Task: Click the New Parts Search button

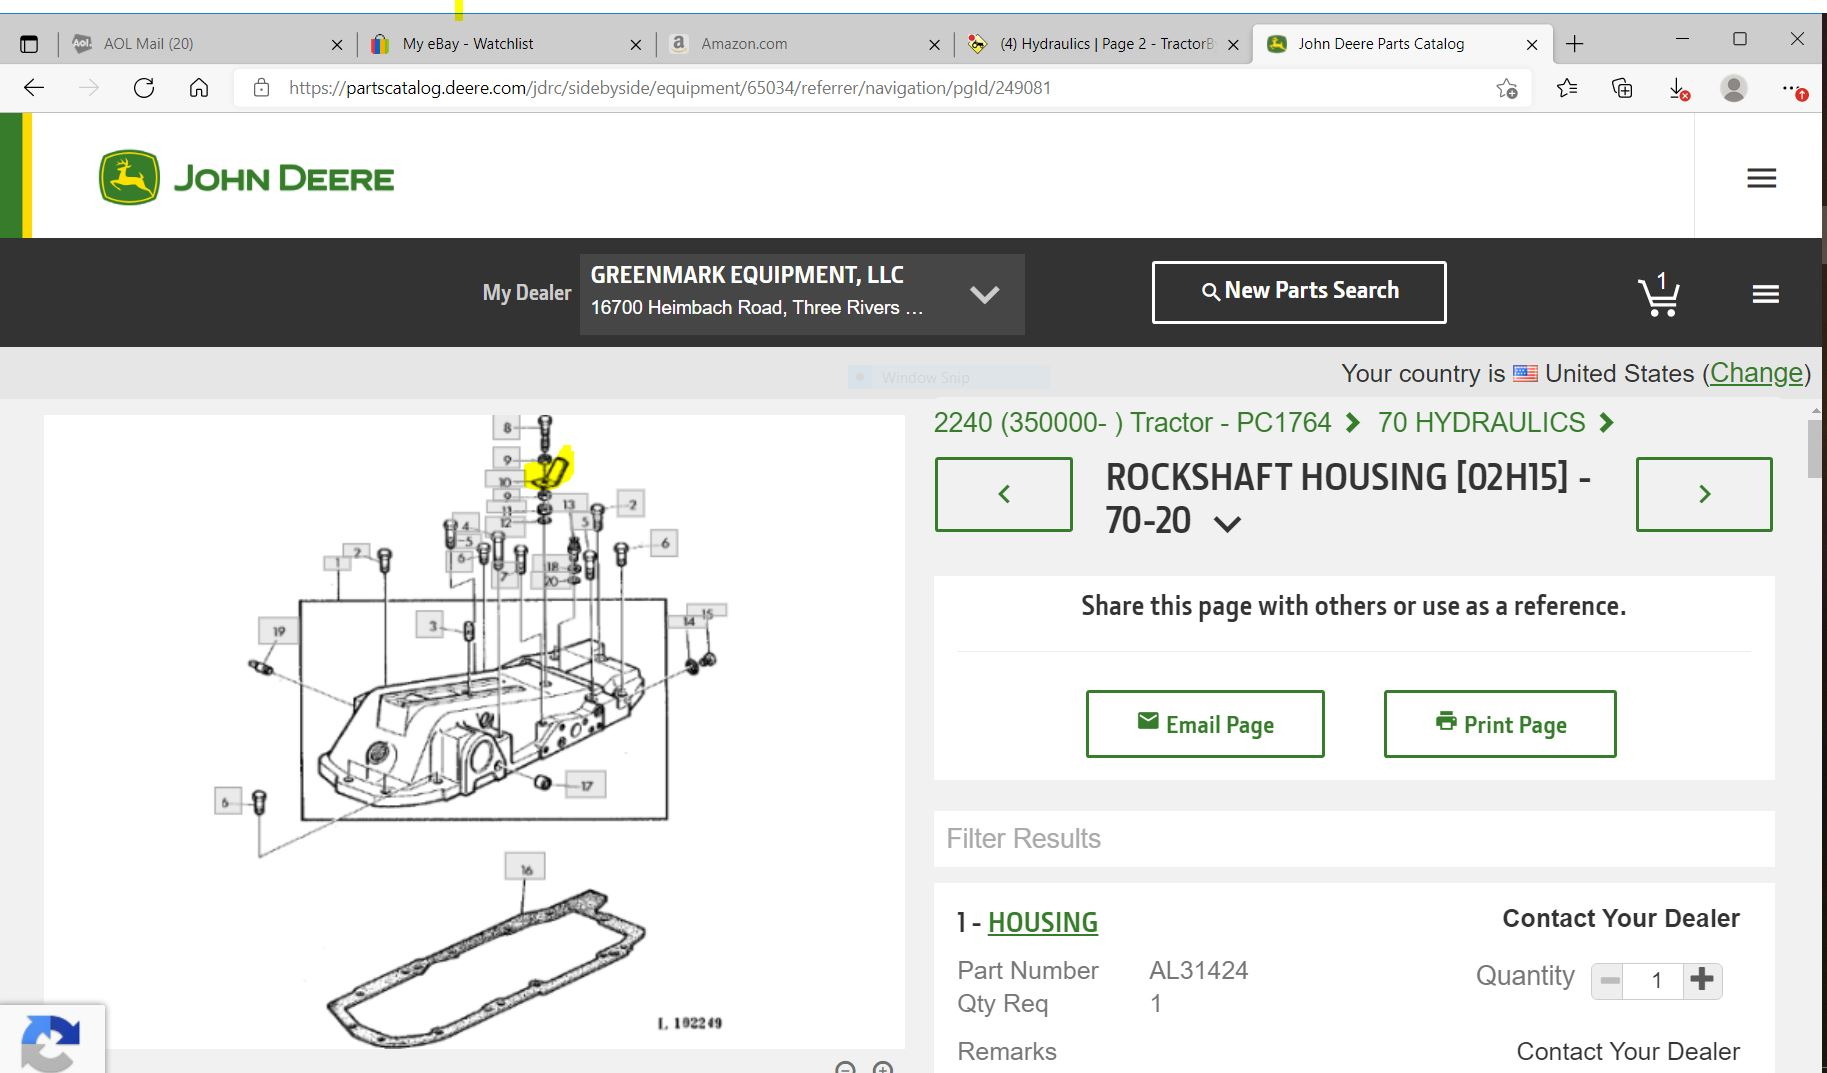Action: [1299, 292]
